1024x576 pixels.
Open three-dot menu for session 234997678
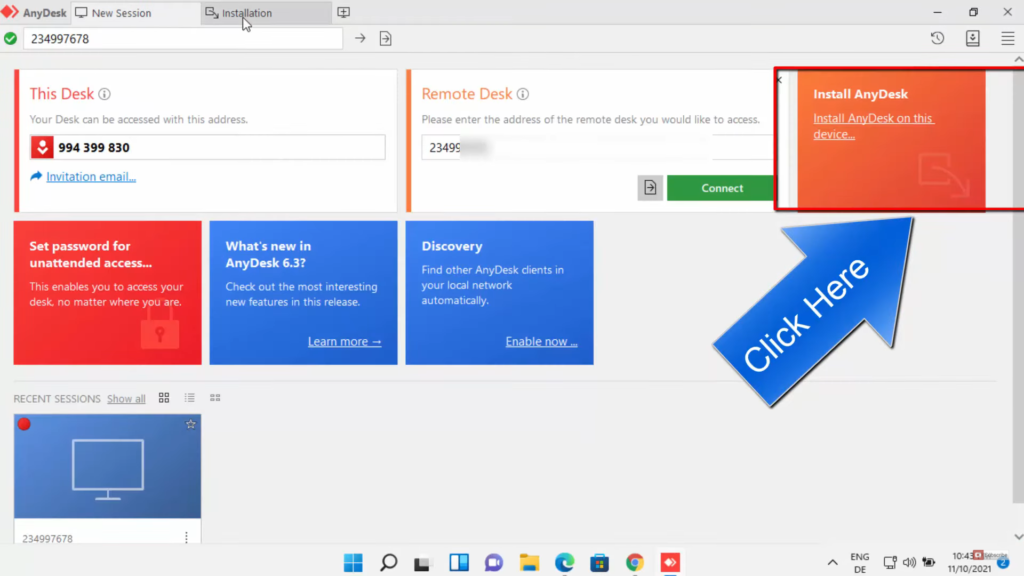186,538
